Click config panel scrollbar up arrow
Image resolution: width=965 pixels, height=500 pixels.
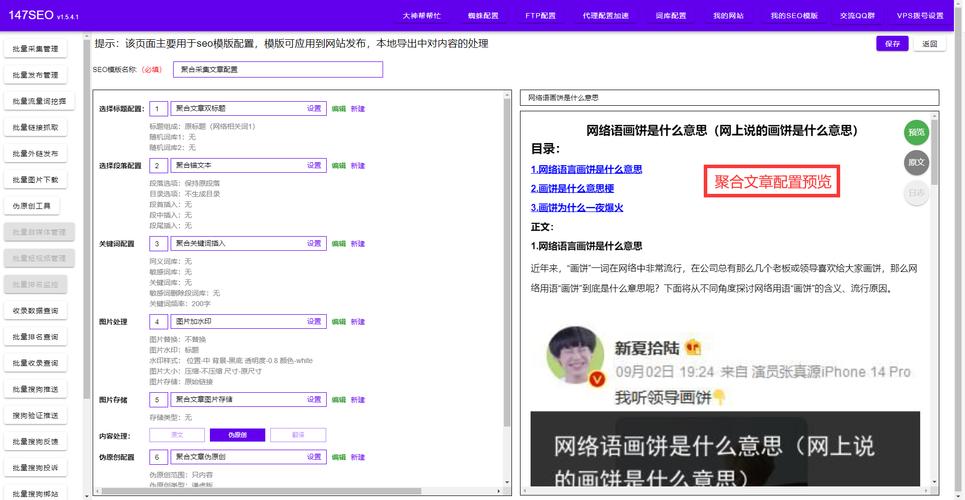(x=507, y=95)
